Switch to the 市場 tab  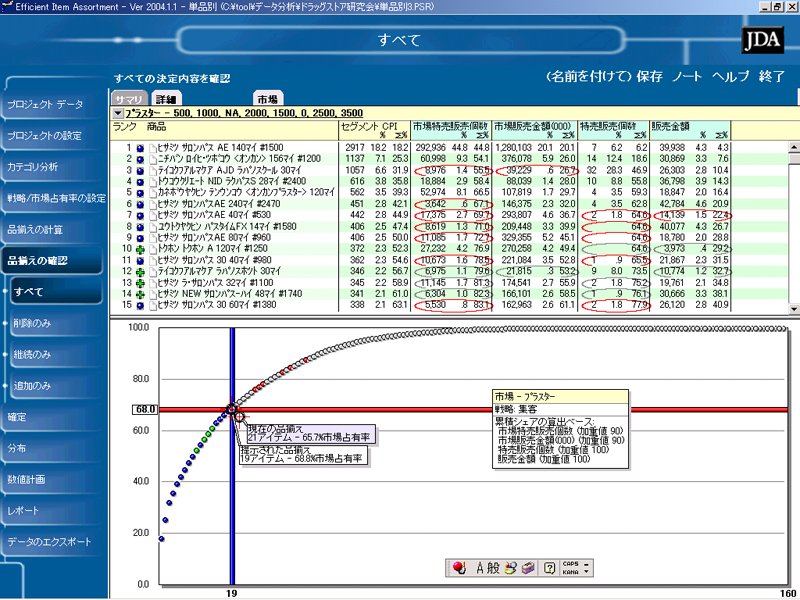pos(268,99)
